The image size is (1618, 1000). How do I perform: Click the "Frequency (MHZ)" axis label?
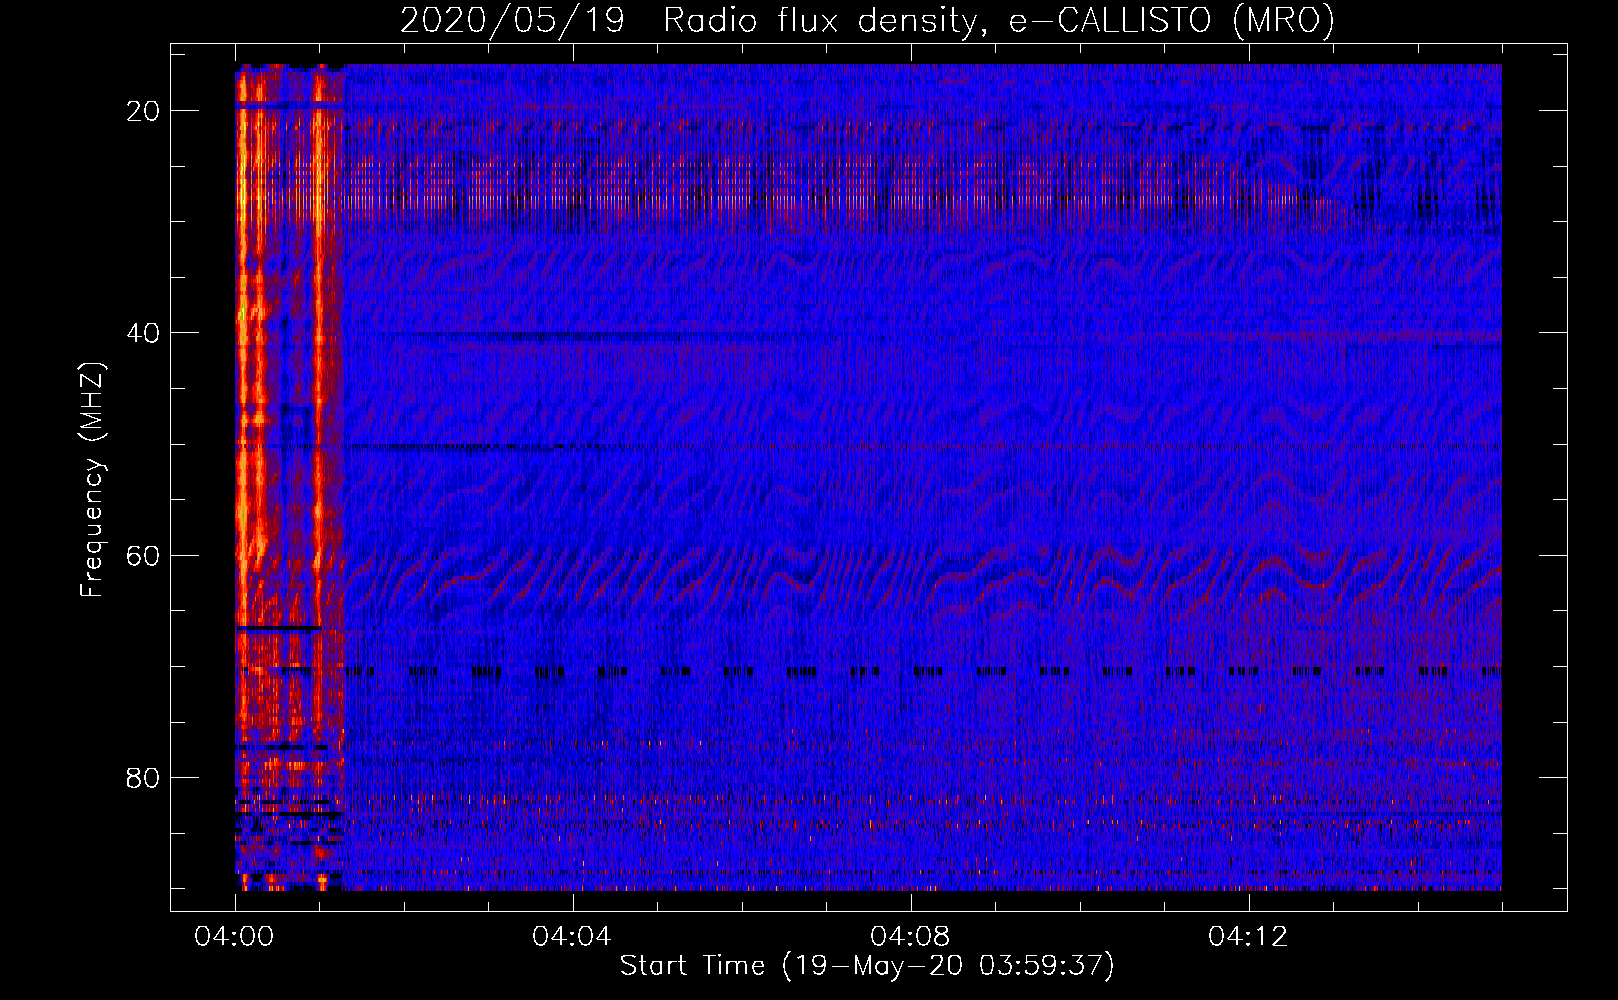tap(92, 480)
